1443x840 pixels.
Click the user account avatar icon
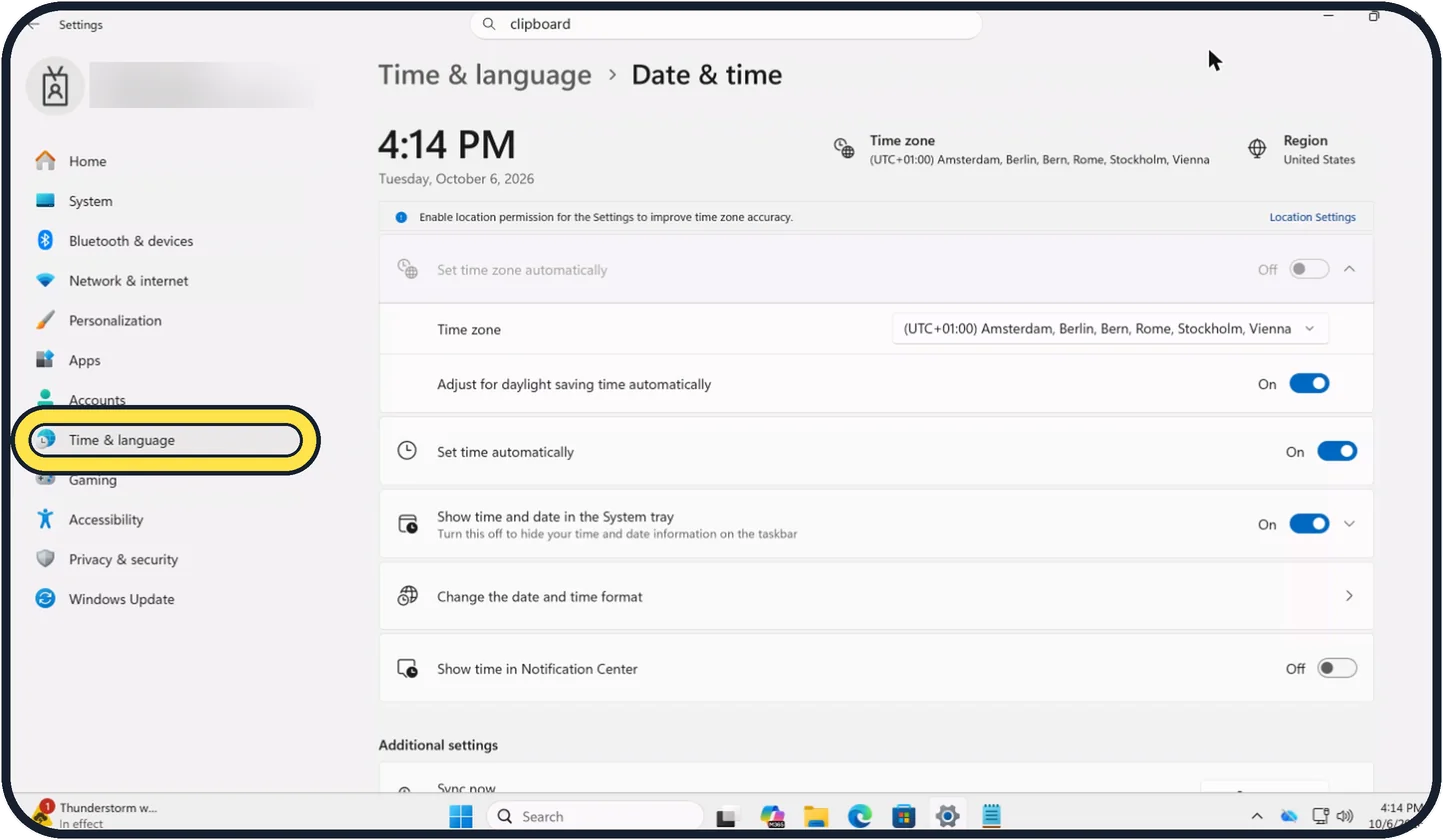(x=54, y=87)
